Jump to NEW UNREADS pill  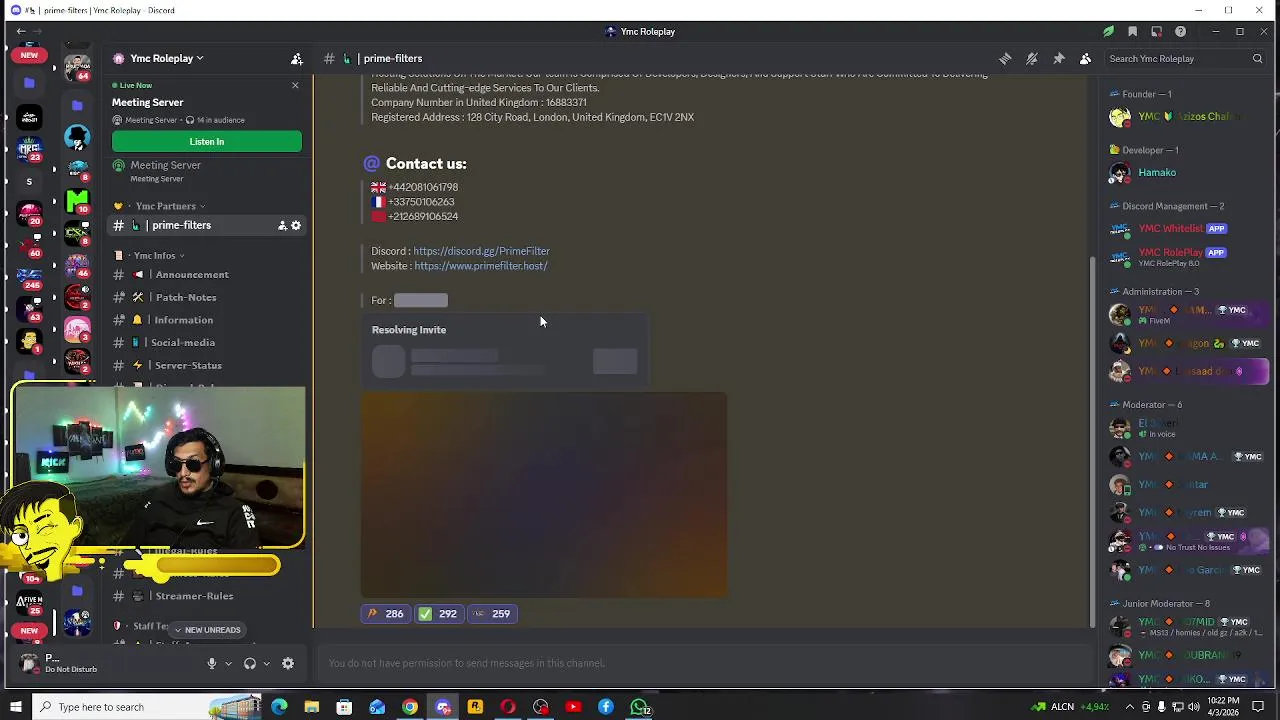(x=207, y=630)
